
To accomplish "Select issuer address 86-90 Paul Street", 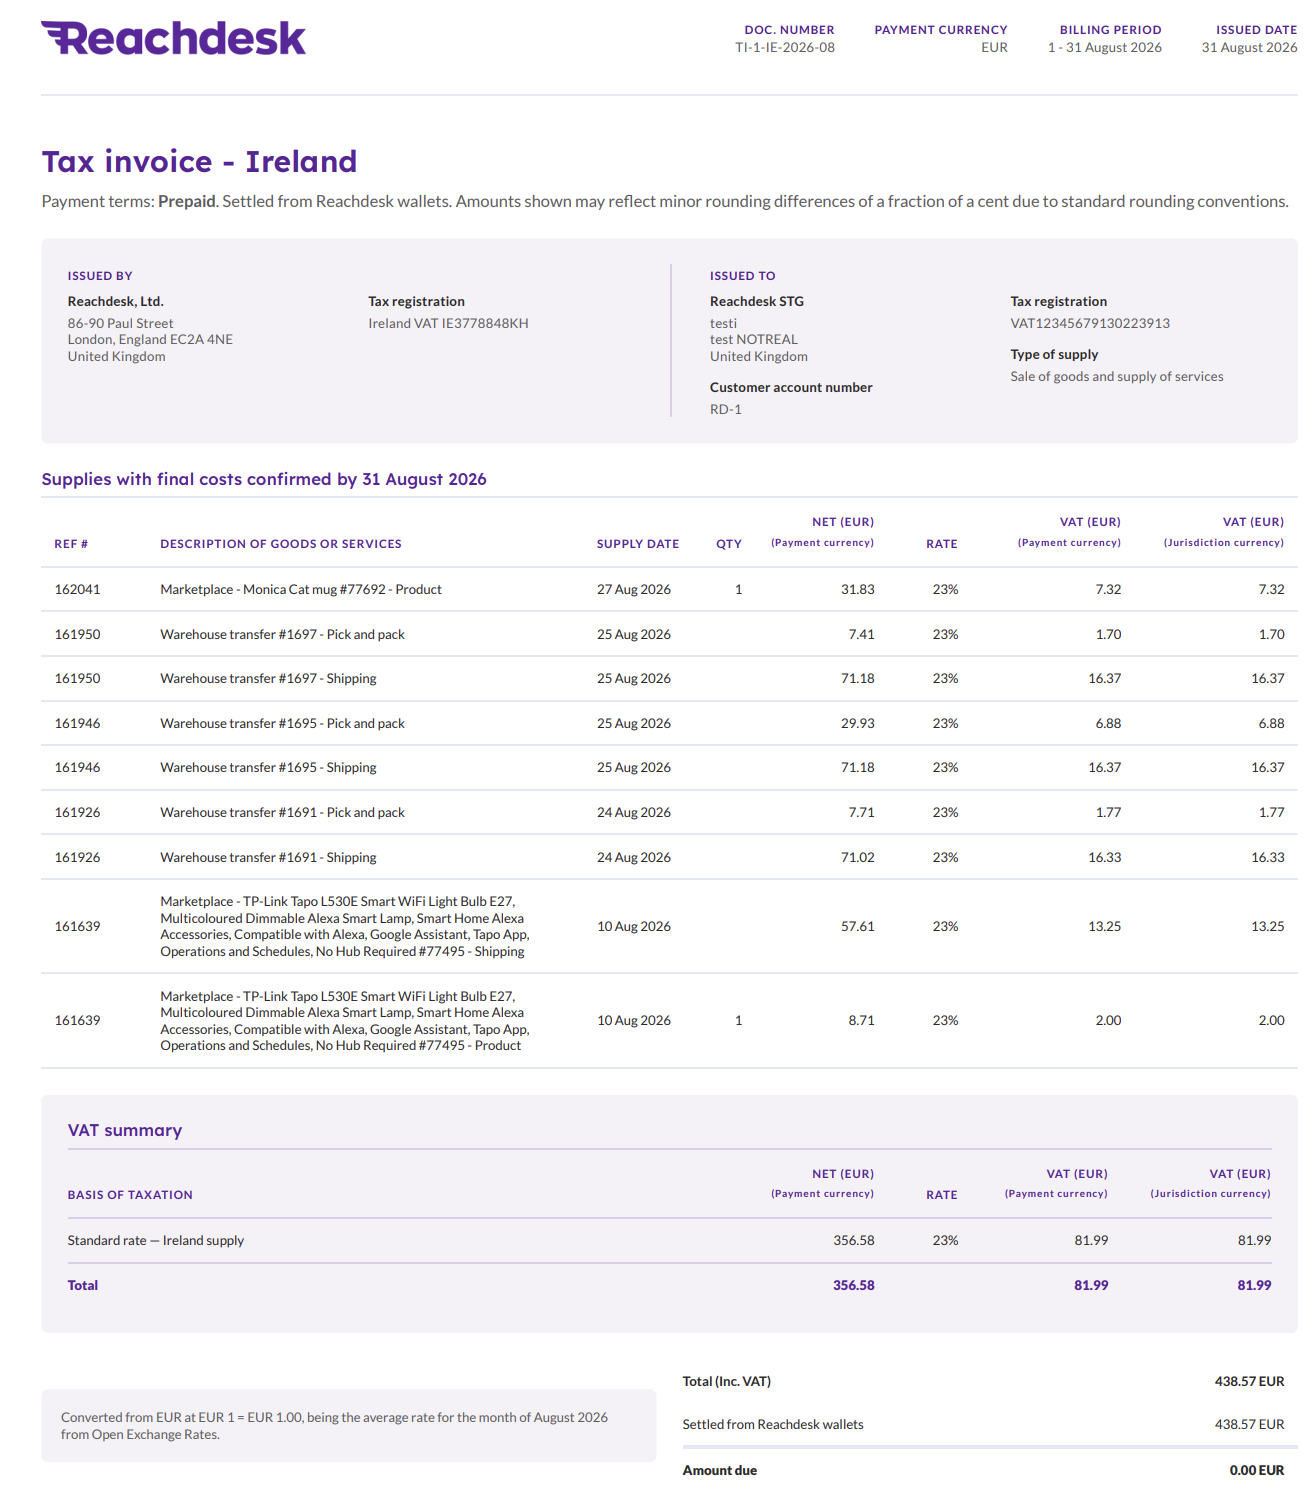I will tap(120, 323).
